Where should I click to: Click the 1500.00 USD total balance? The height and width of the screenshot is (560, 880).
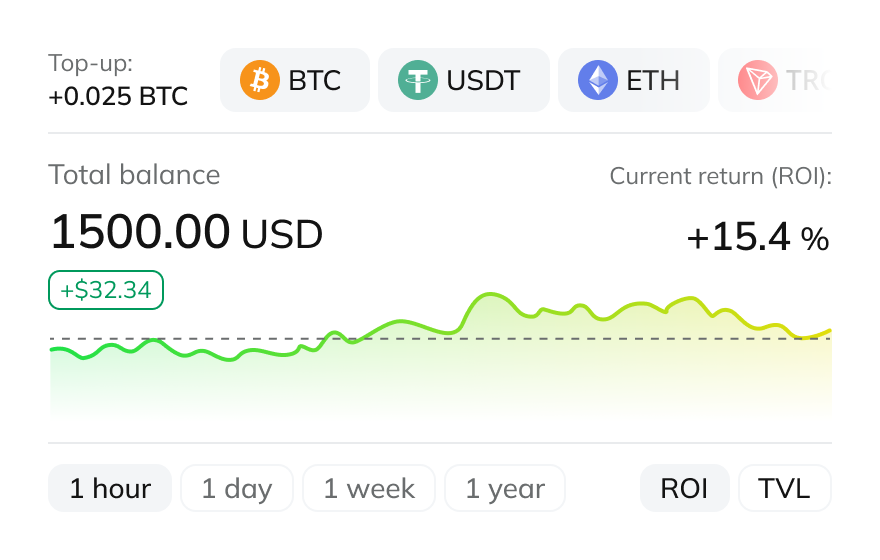click(x=186, y=232)
